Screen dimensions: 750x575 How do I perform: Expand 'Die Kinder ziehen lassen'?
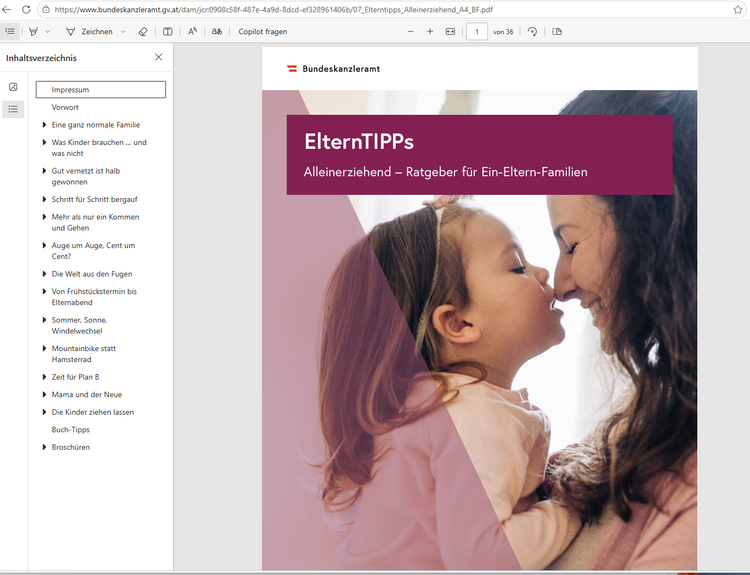[x=44, y=412]
